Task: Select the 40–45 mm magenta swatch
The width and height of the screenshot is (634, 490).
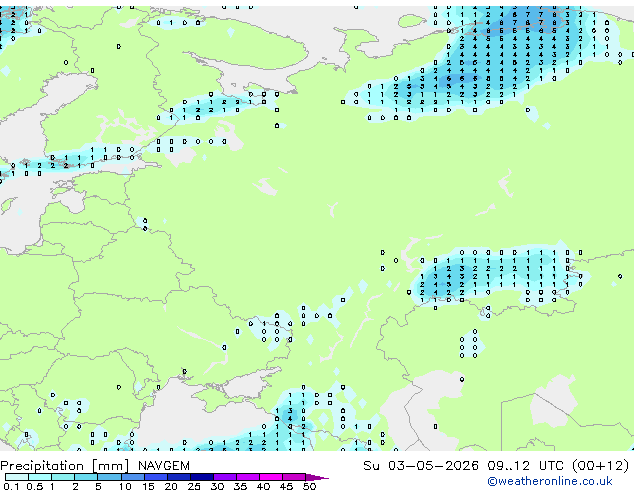Action: coord(271,477)
